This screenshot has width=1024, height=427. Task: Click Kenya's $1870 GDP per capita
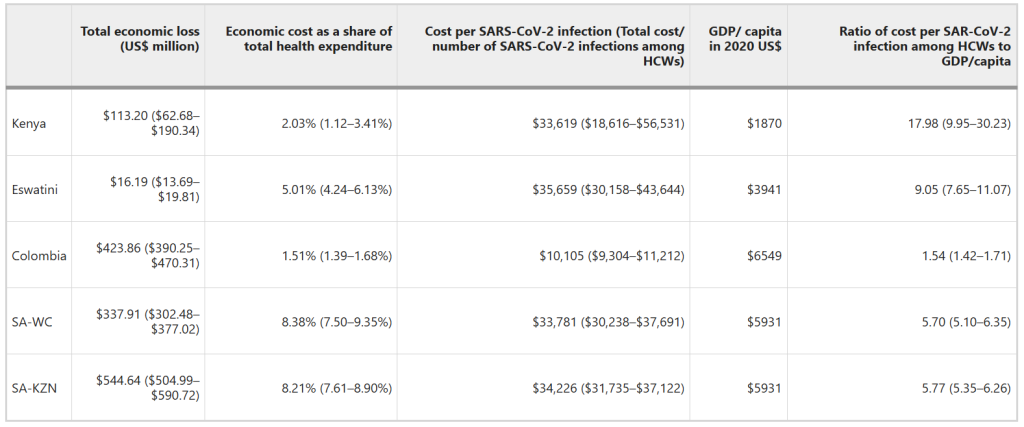(x=764, y=124)
